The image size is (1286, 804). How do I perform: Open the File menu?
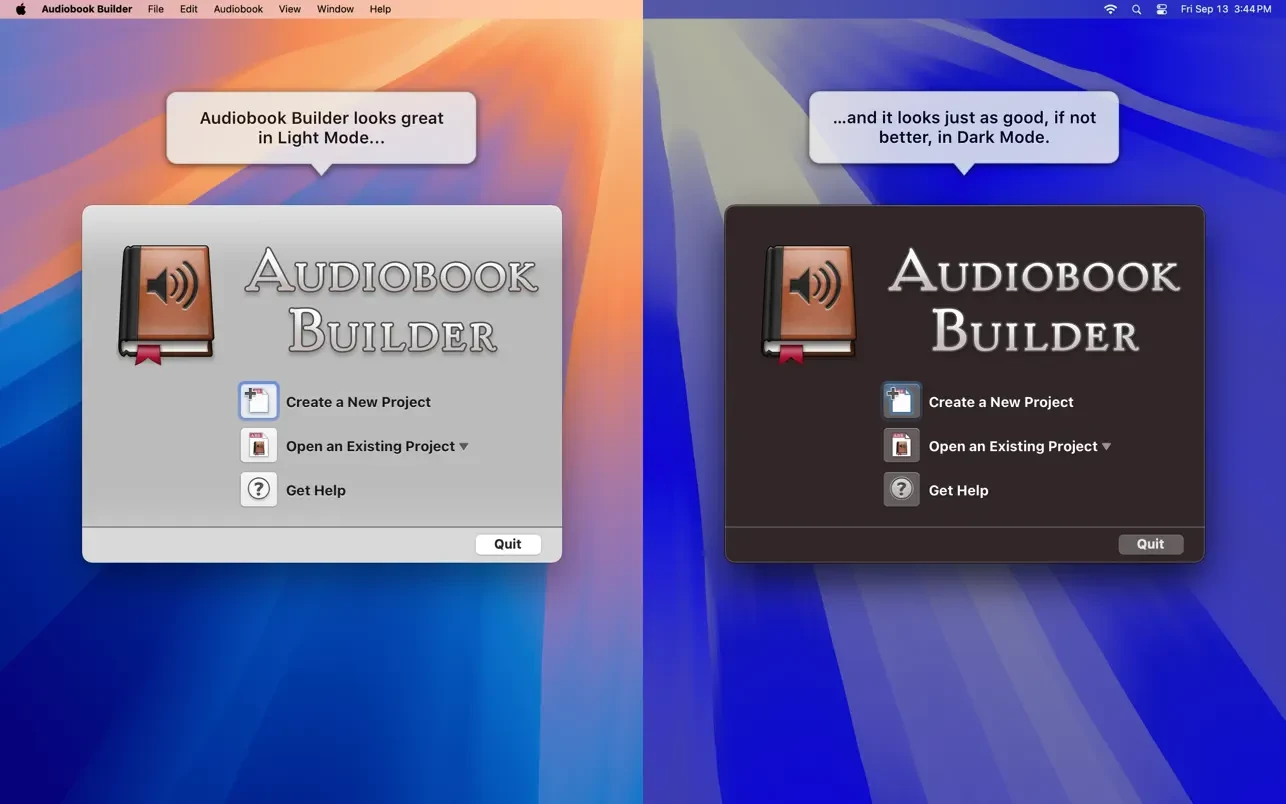pos(156,9)
